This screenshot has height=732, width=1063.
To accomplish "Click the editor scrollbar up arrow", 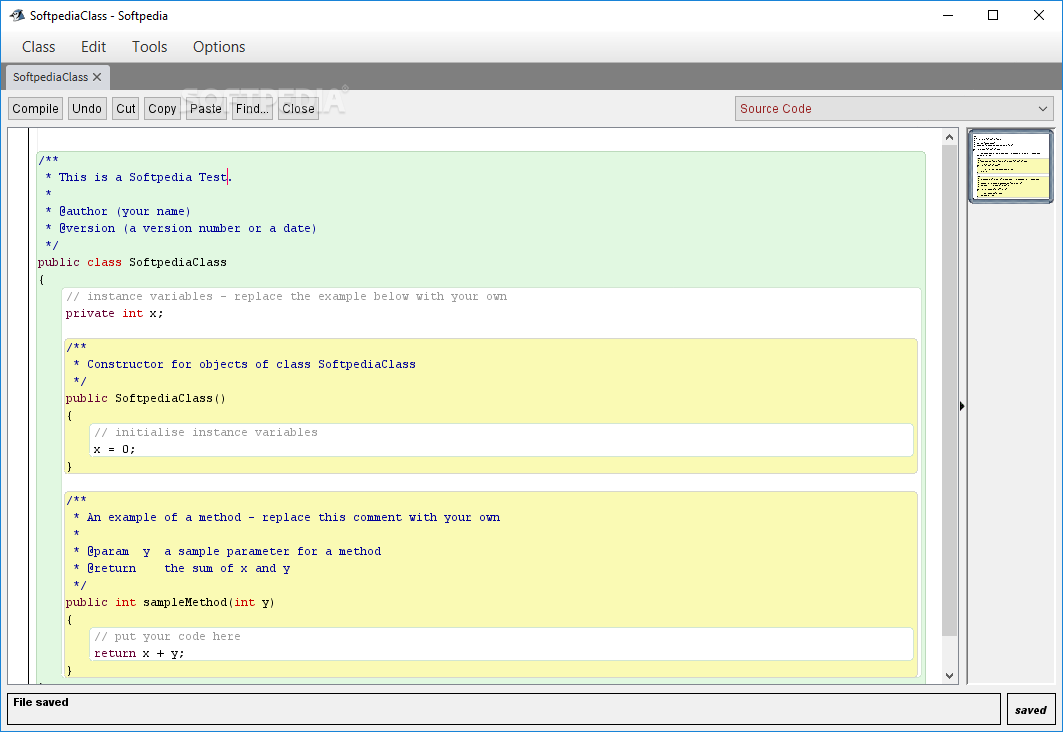I will [949, 138].
